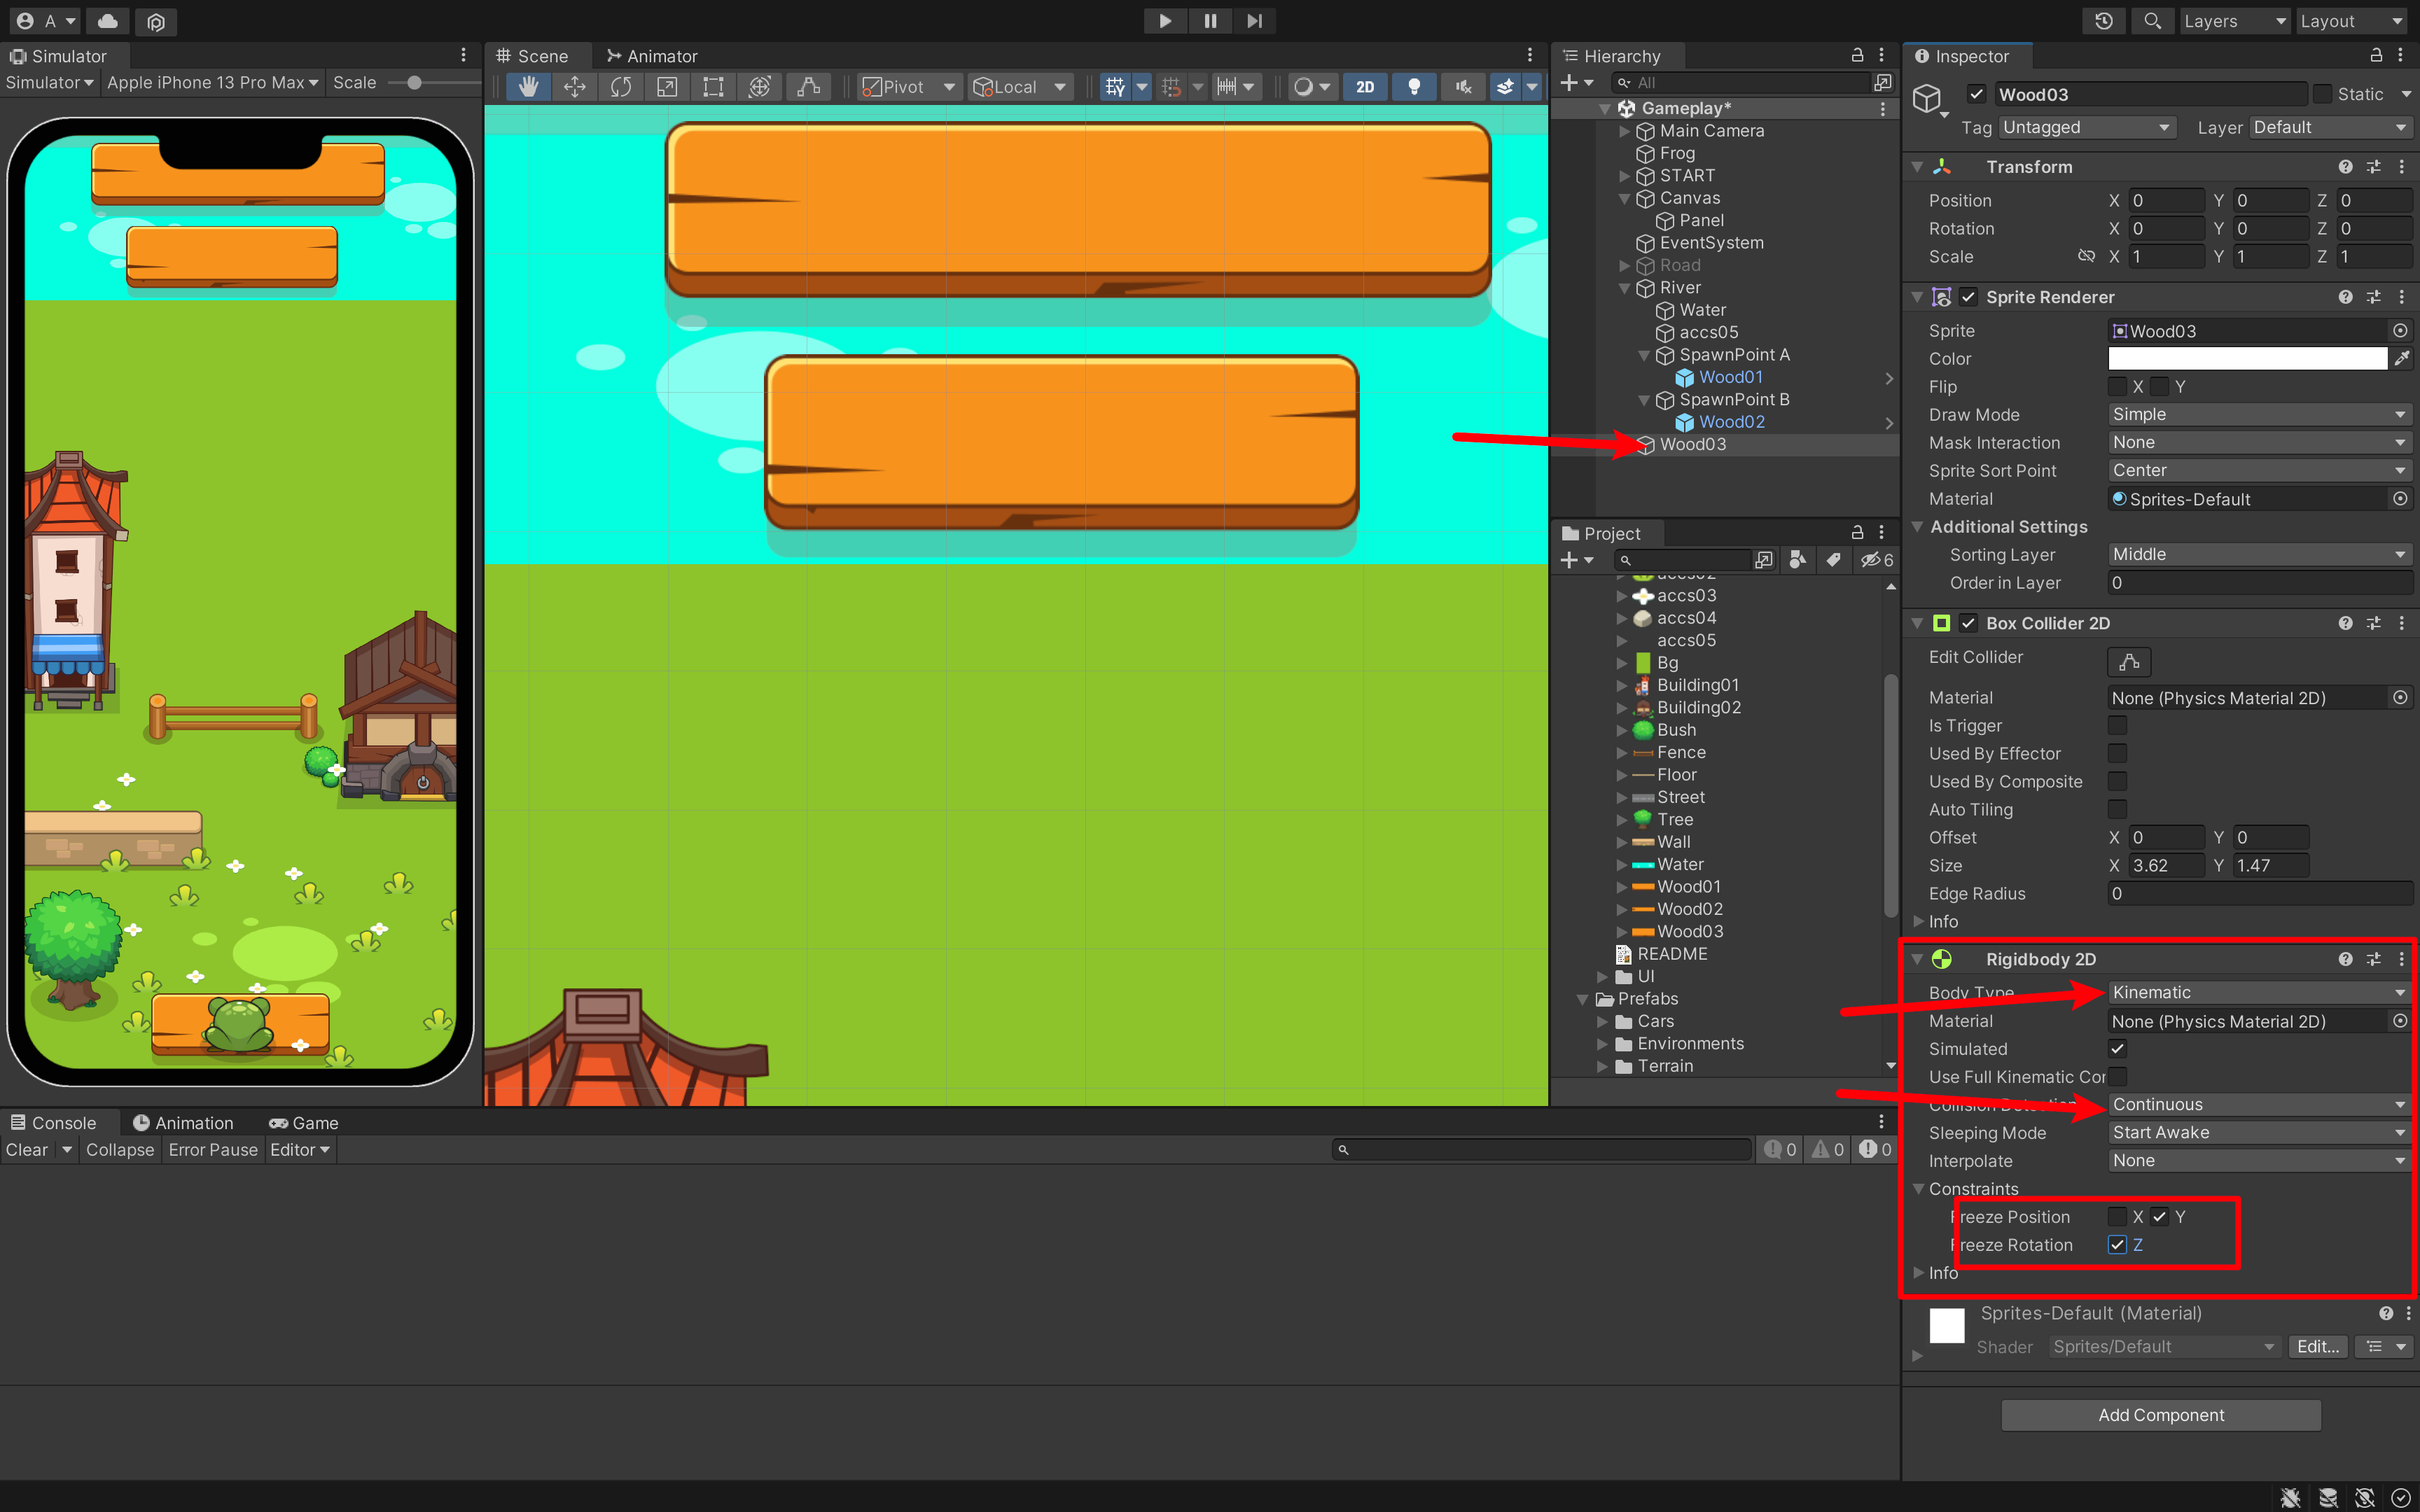Toggle Error Pause in Console
The height and width of the screenshot is (1512, 2420).
click(x=213, y=1150)
